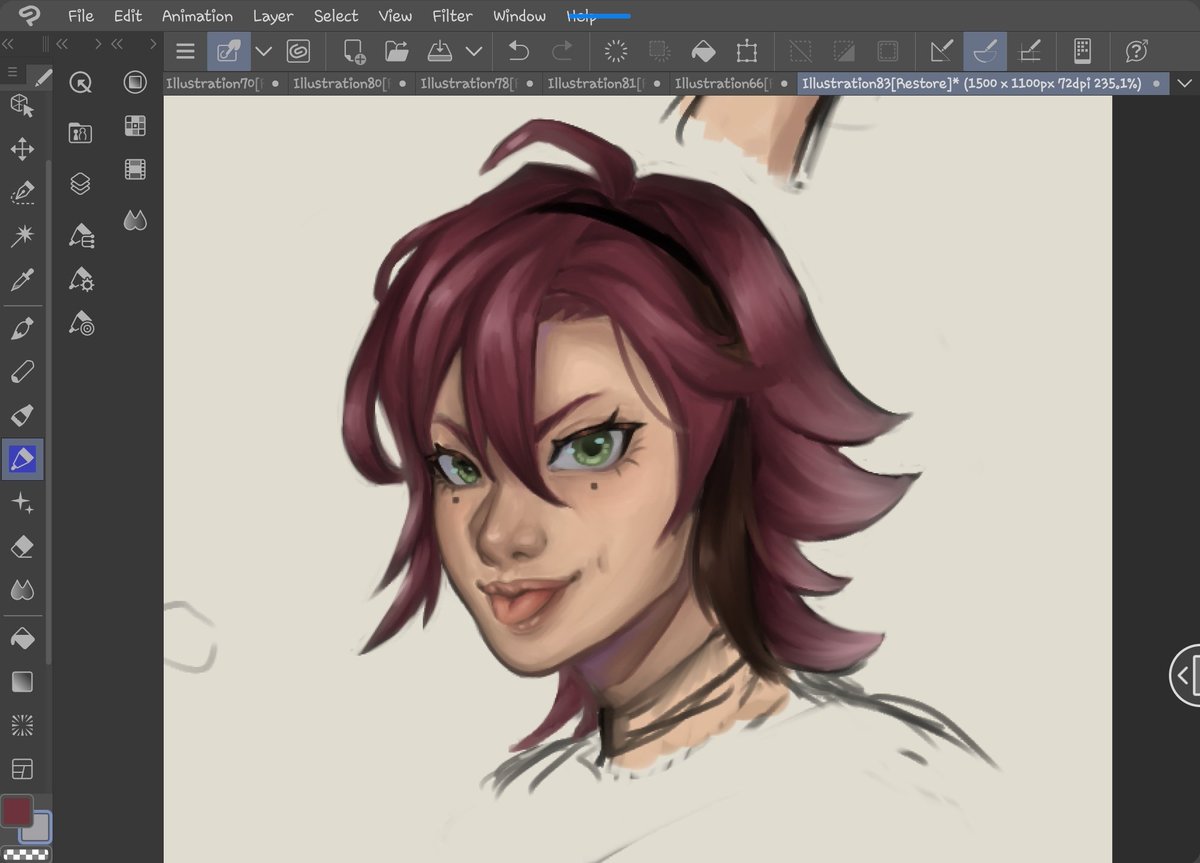
Task: Open the Color Set palette
Action: 135,126
